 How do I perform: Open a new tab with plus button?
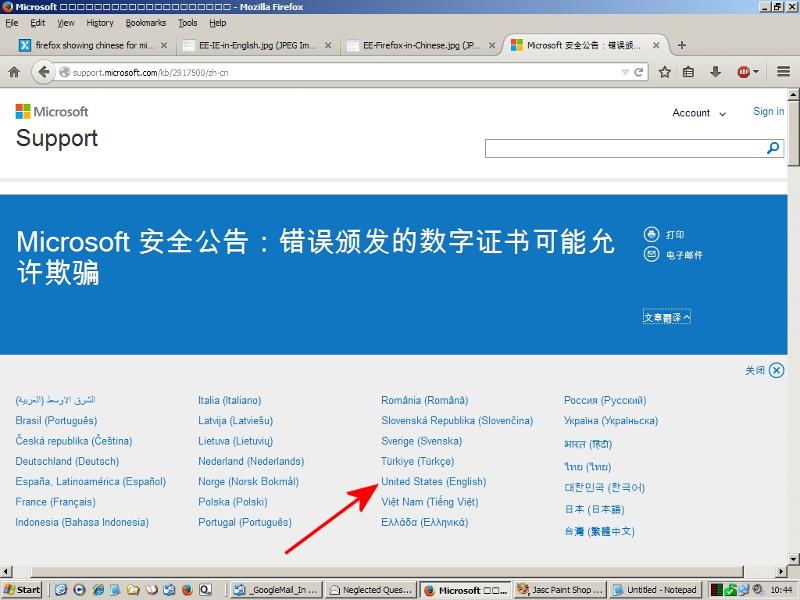pos(682,45)
